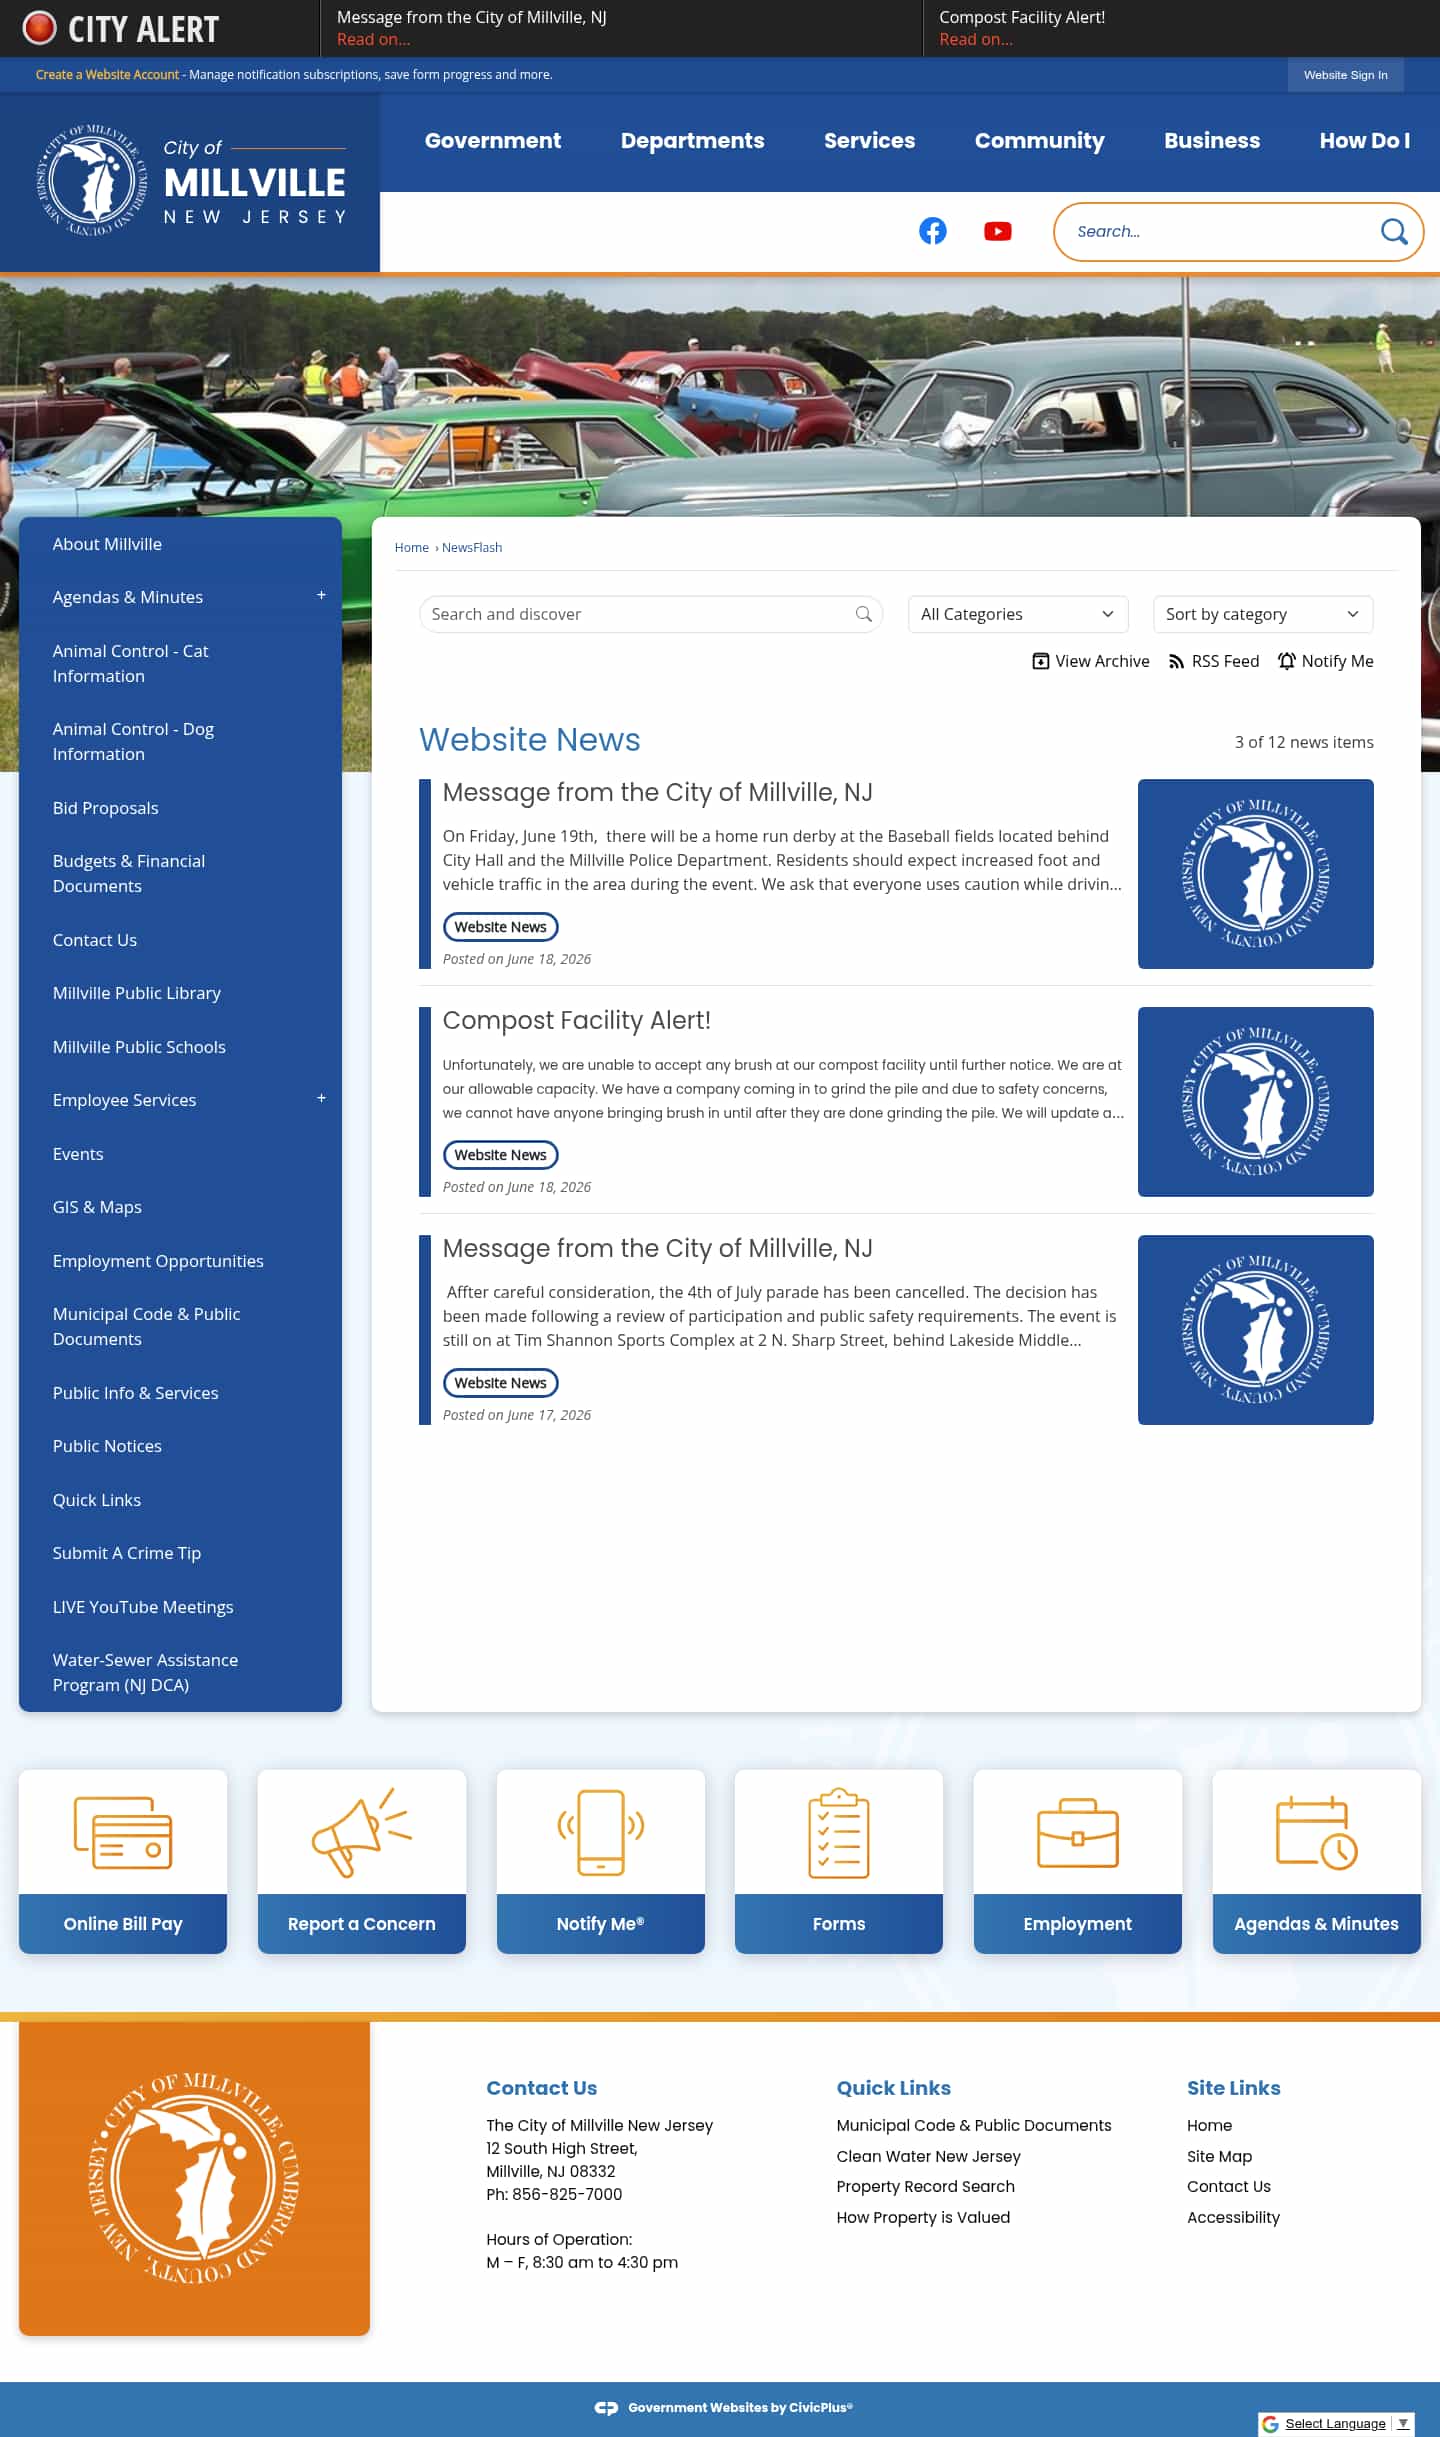Screen dimensions: 1440x2437
Task: Open the Compost Facility Alert! headline
Action: click(576, 1020)
